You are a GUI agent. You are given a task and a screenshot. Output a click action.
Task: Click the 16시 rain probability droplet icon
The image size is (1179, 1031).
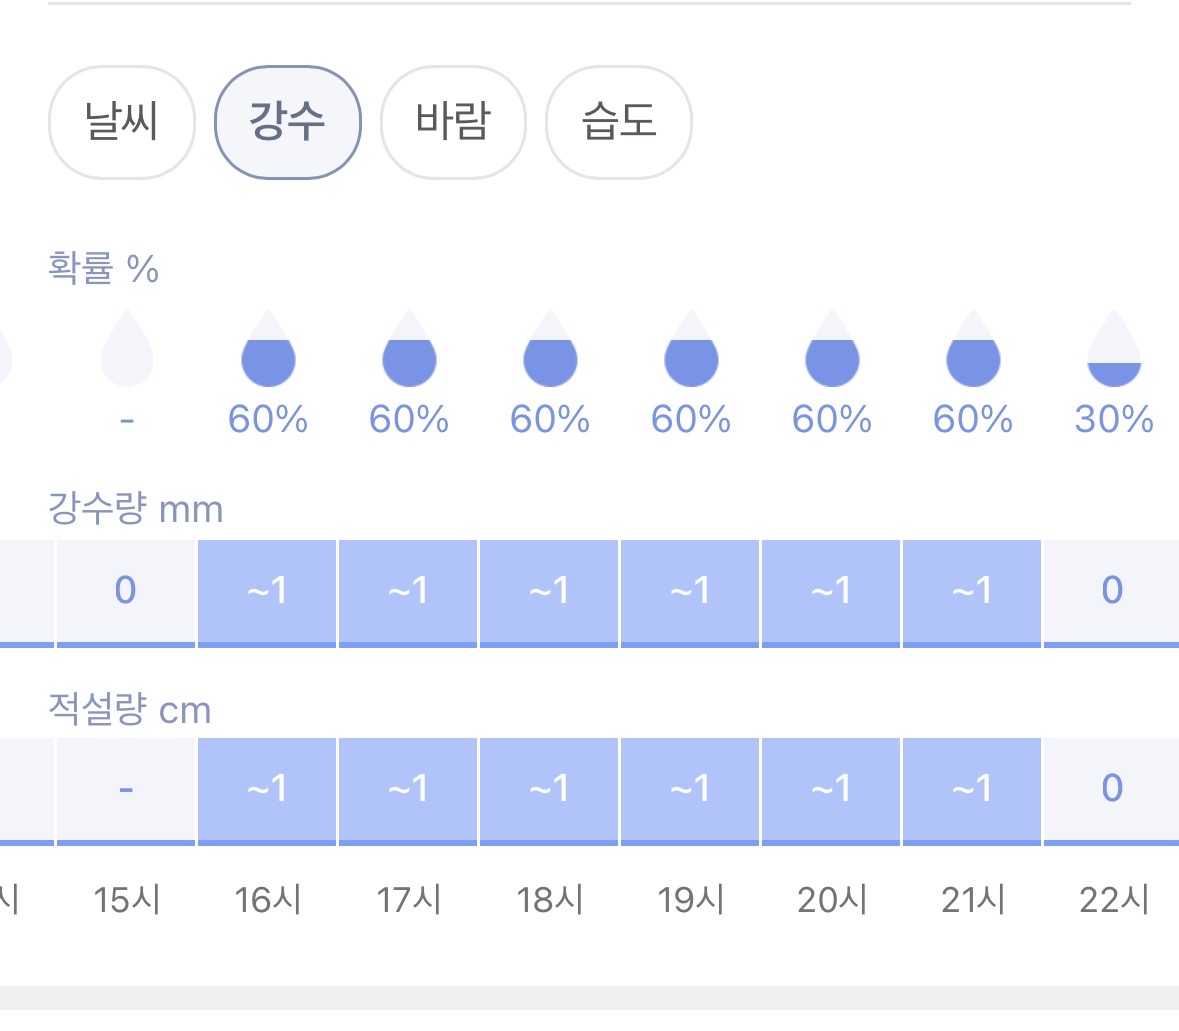tap(268, 350)
